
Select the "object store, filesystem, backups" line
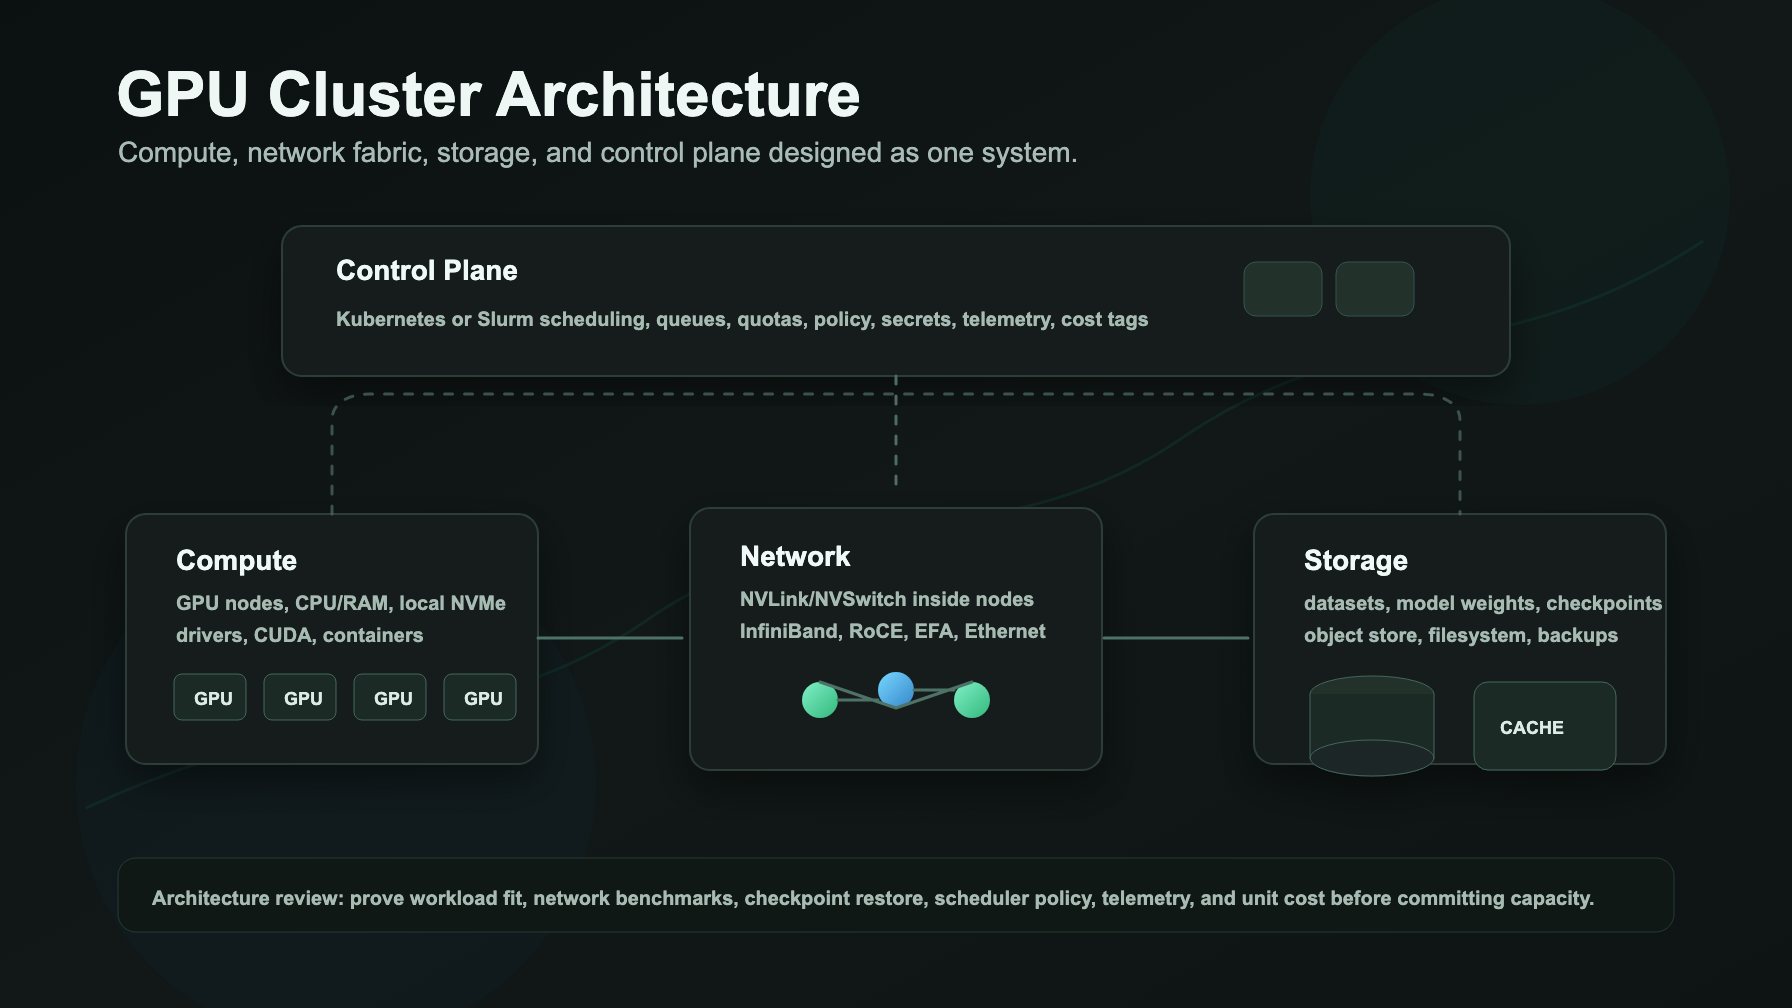pyautogui.click(x=1461, y=636)
